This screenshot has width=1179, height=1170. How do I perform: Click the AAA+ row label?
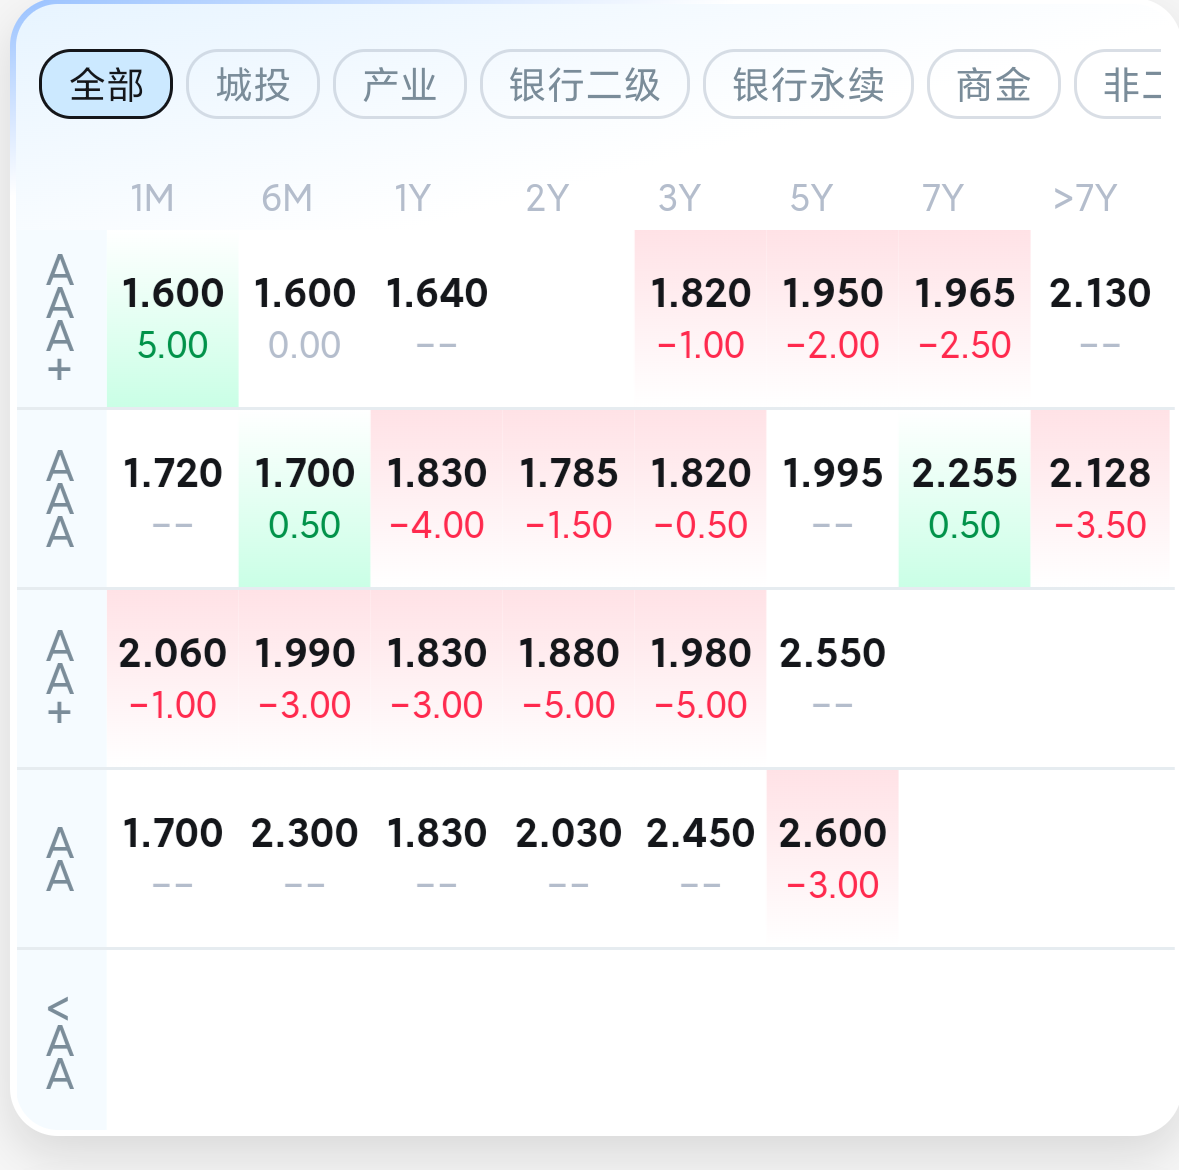60,319
